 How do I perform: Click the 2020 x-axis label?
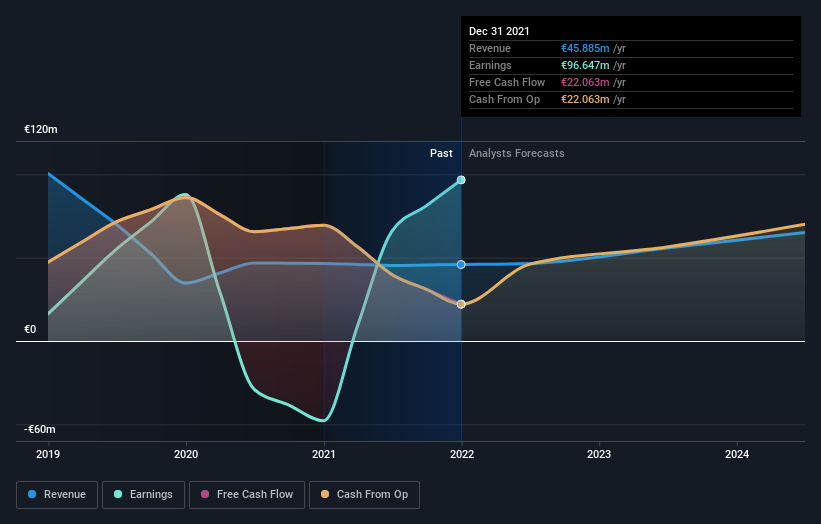click(x=186, y=454)
